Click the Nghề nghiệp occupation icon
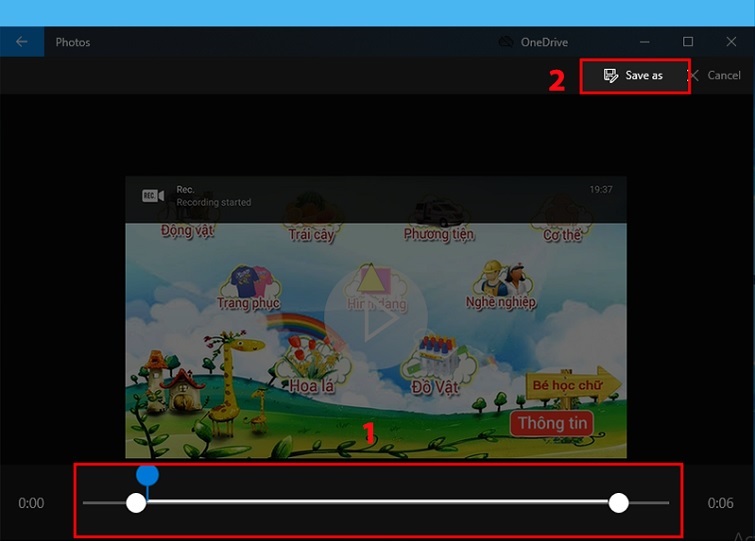The image size is (755, 542). point(500,285)
